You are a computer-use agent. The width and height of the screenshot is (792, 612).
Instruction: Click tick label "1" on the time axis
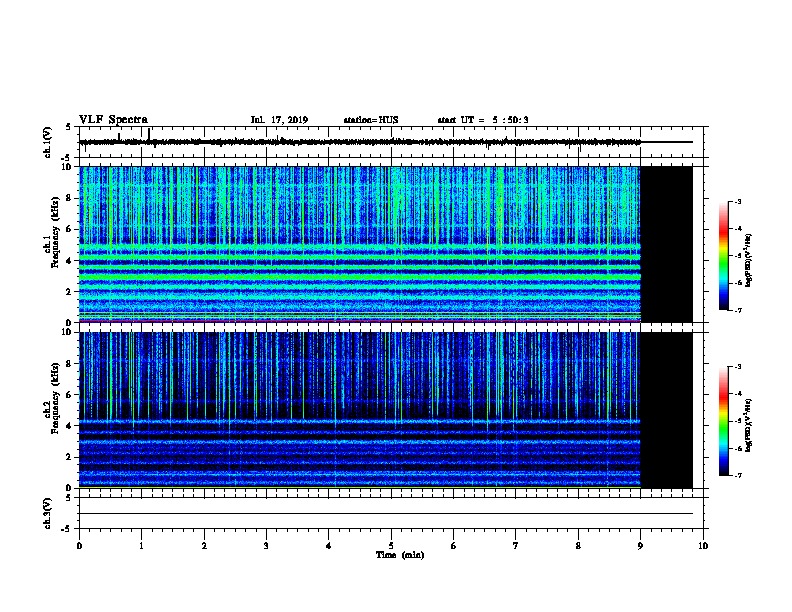coord(141,546)
